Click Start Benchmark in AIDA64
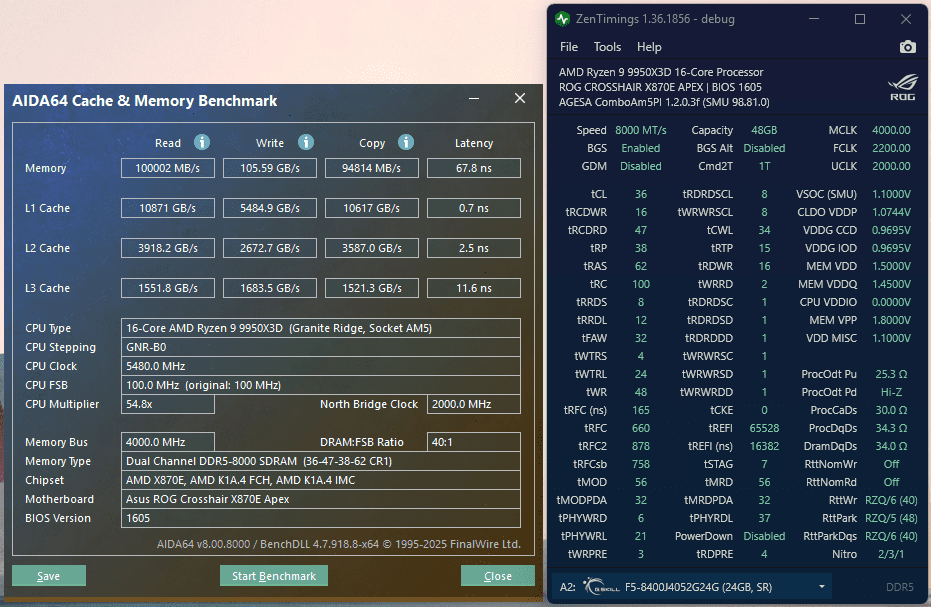931x607 pixels. (x=274, y=576)
